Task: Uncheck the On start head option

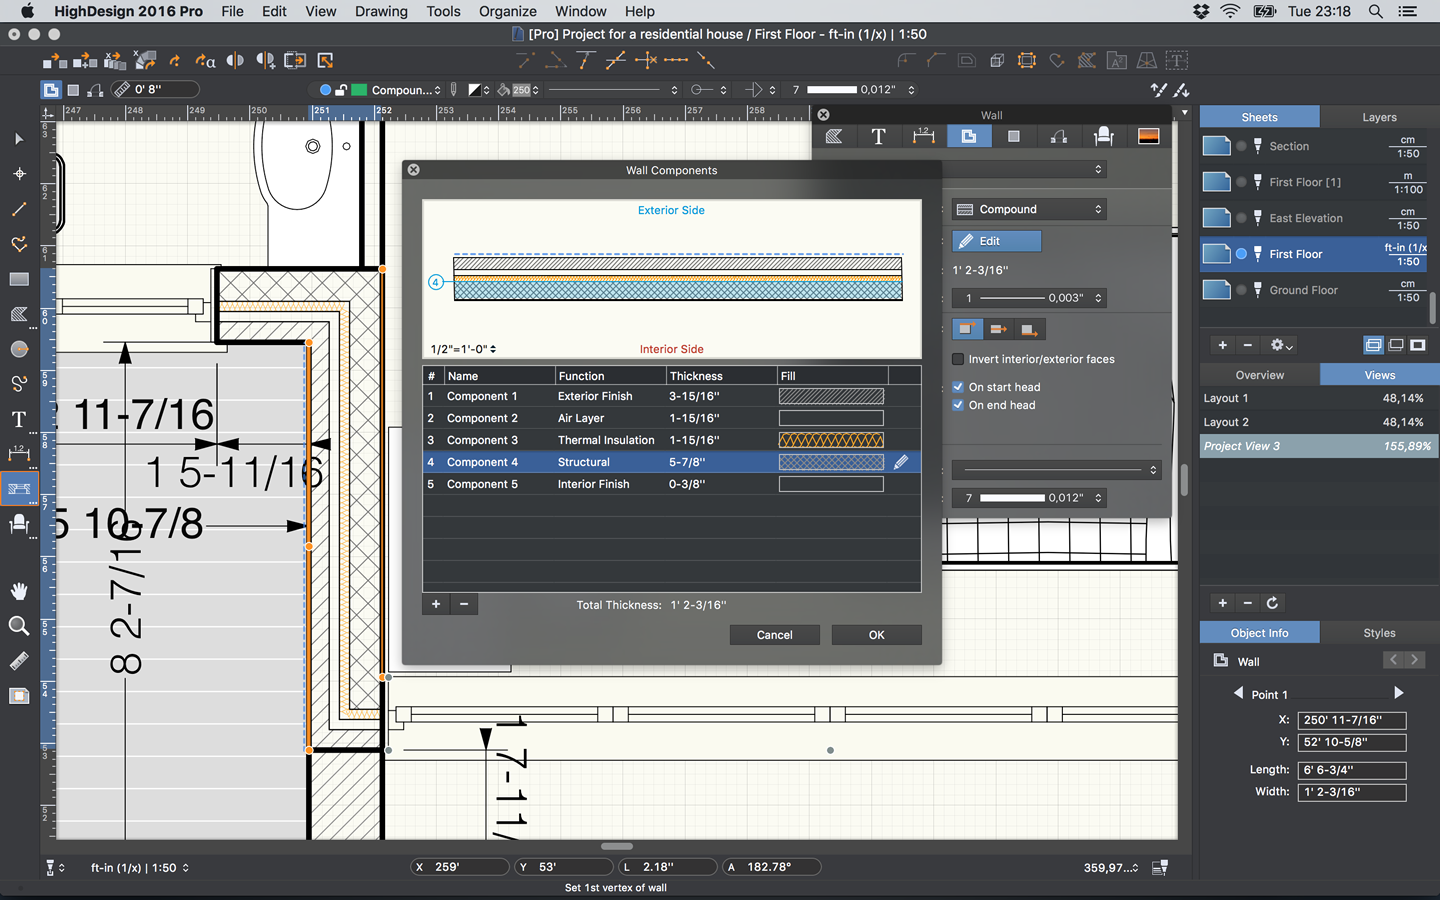Action: [958, 387]
